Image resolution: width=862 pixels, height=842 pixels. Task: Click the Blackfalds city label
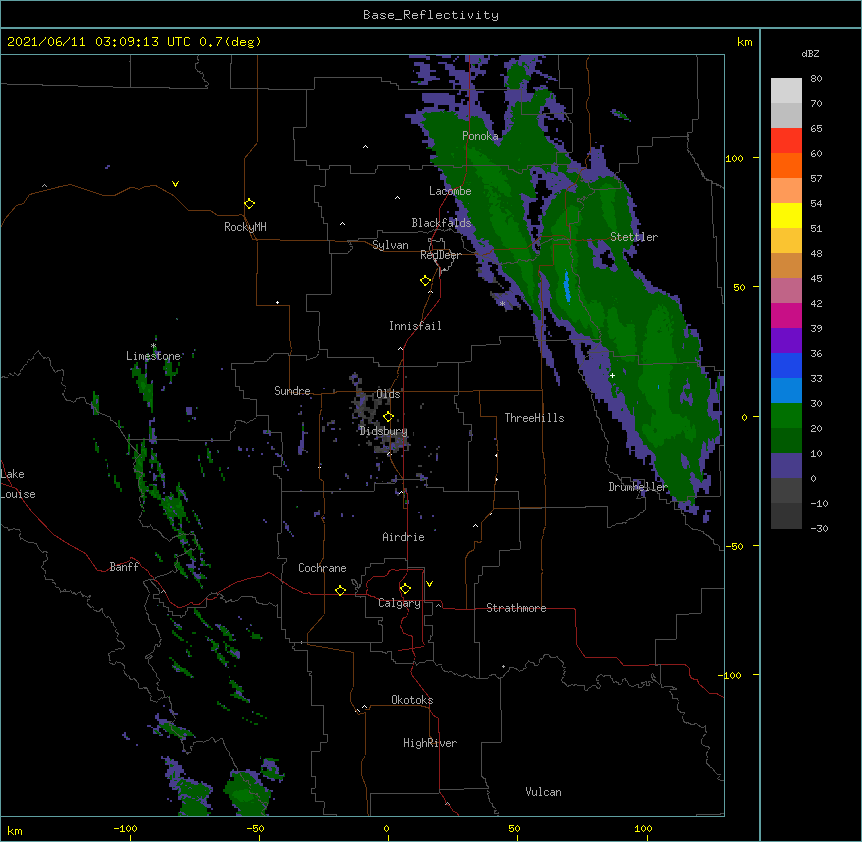pyautogui.click(x=441, y=223)
